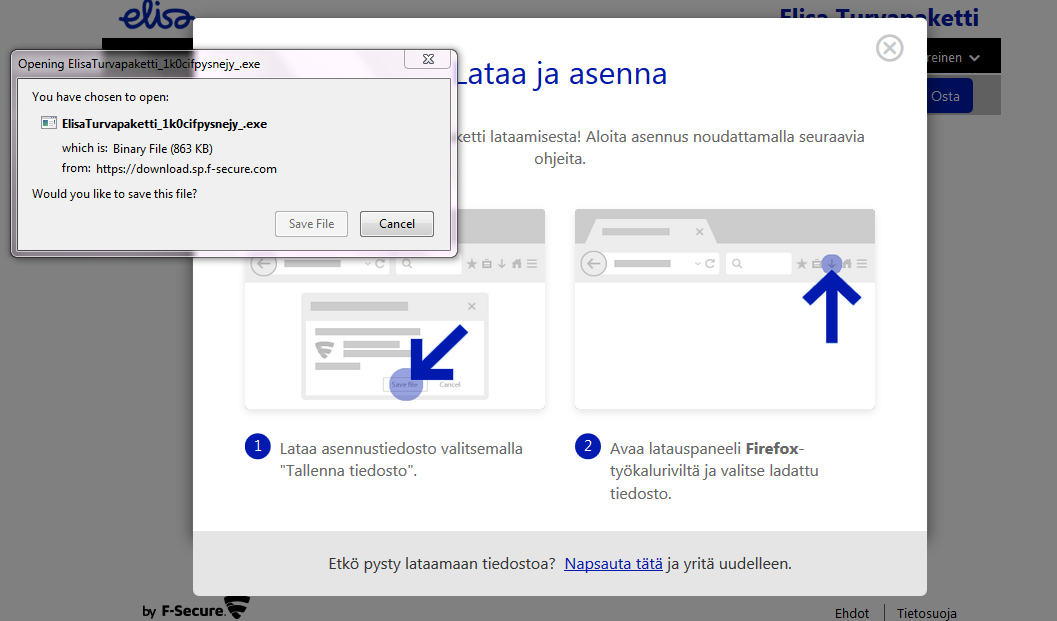The image size is (1057, 621).
Task: Click the Napsauta tätä link
Action: (613, 564)
